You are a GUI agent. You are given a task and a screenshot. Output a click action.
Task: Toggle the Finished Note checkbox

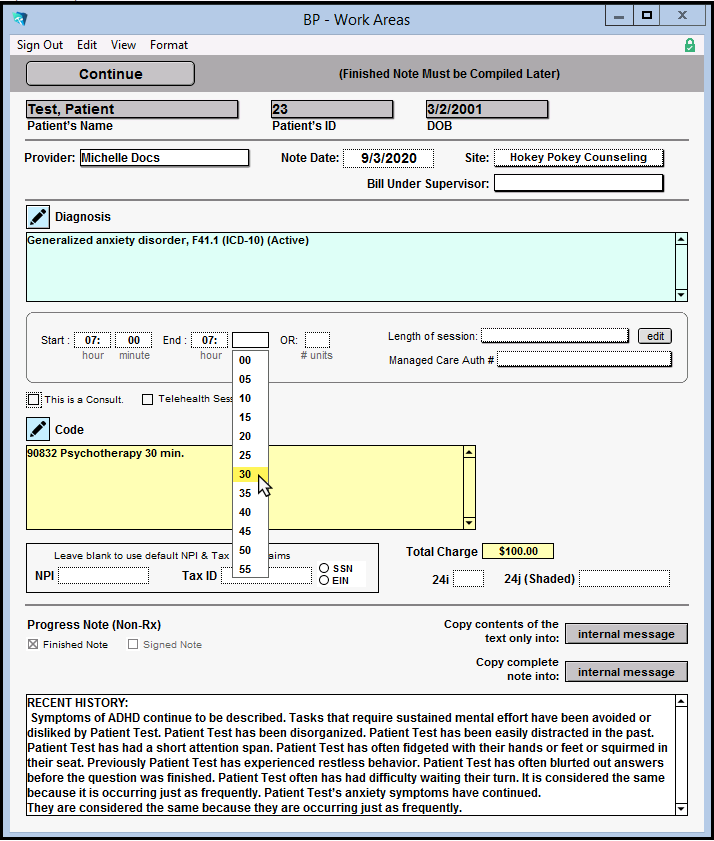(x=34, y=645)
